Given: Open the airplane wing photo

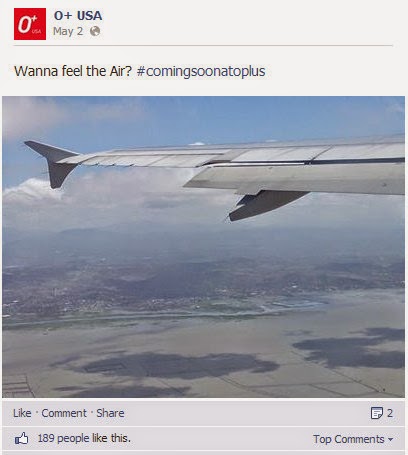Looking at the screenshot, I should click(x=204, y=247).
